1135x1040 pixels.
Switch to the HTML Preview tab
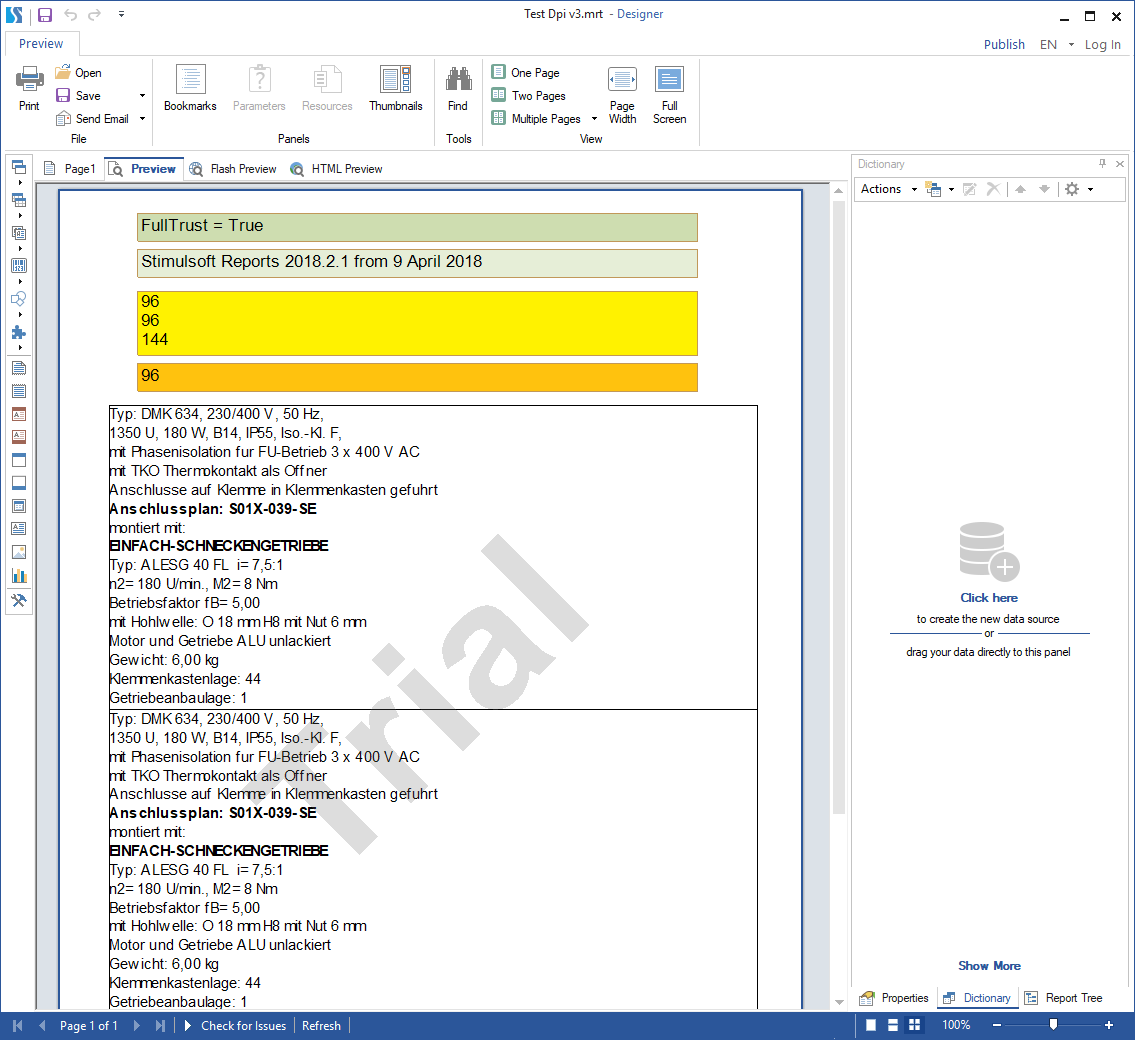(x=337, y=169)
